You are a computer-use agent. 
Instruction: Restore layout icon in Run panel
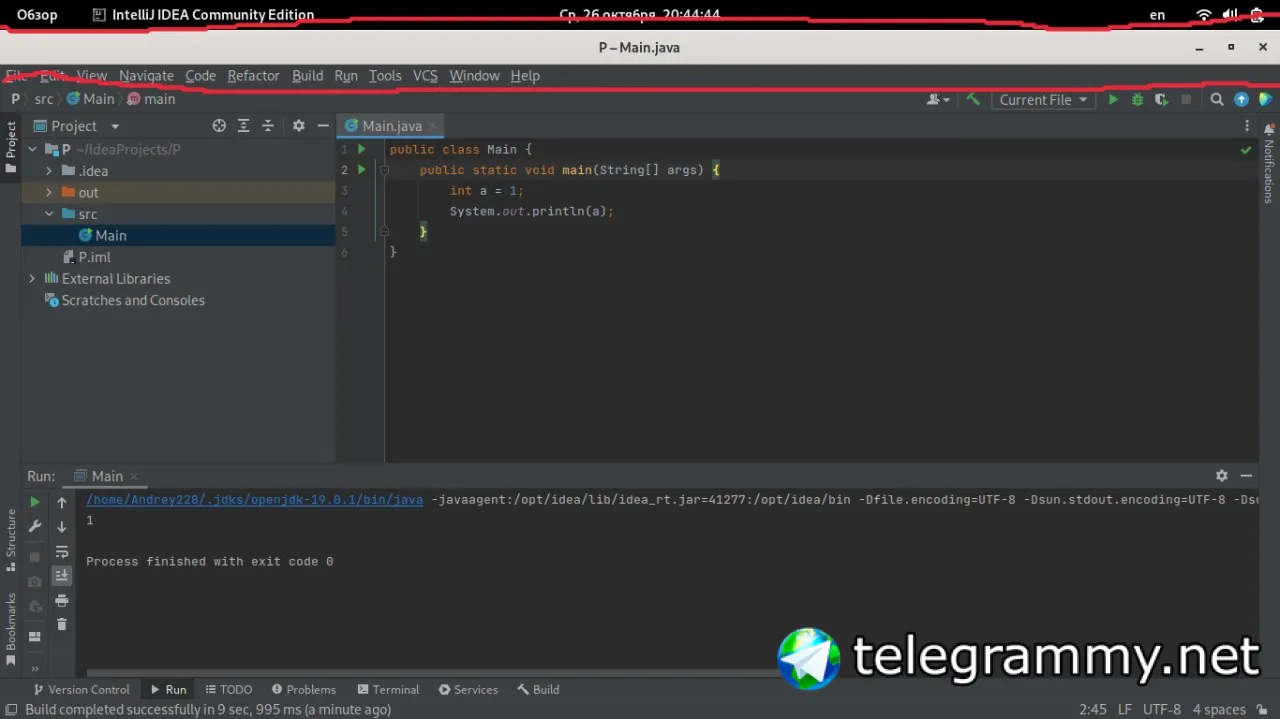point(35,637)
